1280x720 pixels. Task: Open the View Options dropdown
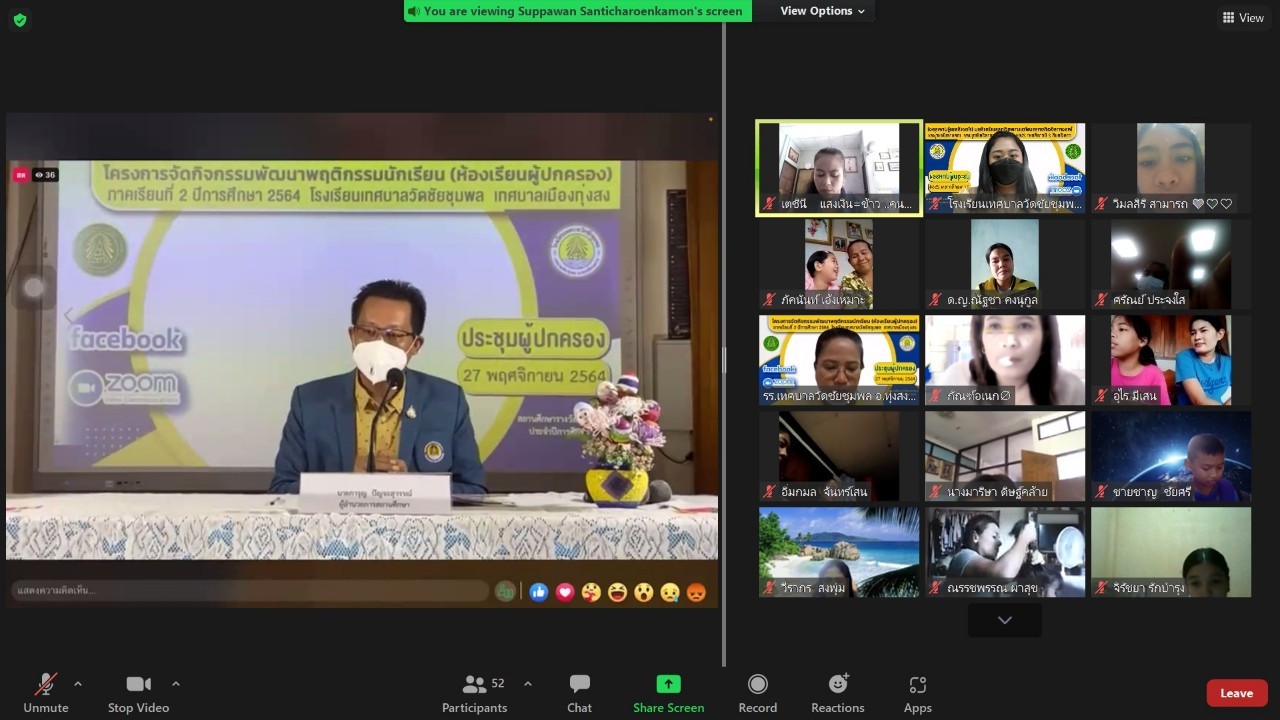click(822, 11)
